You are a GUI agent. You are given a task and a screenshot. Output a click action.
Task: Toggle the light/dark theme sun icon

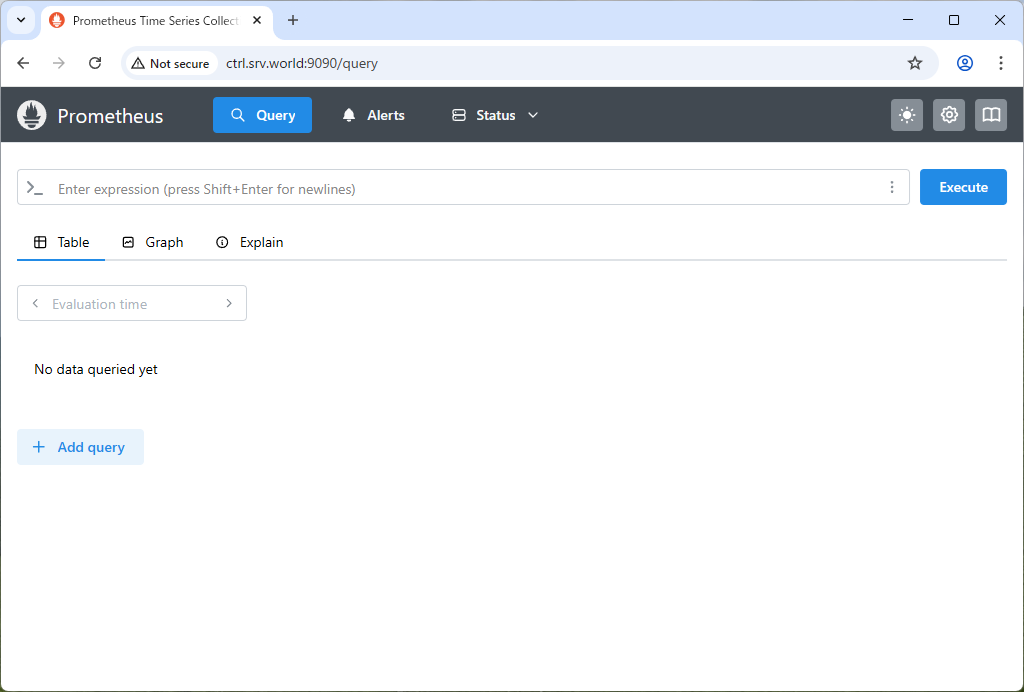pos(907,115)
